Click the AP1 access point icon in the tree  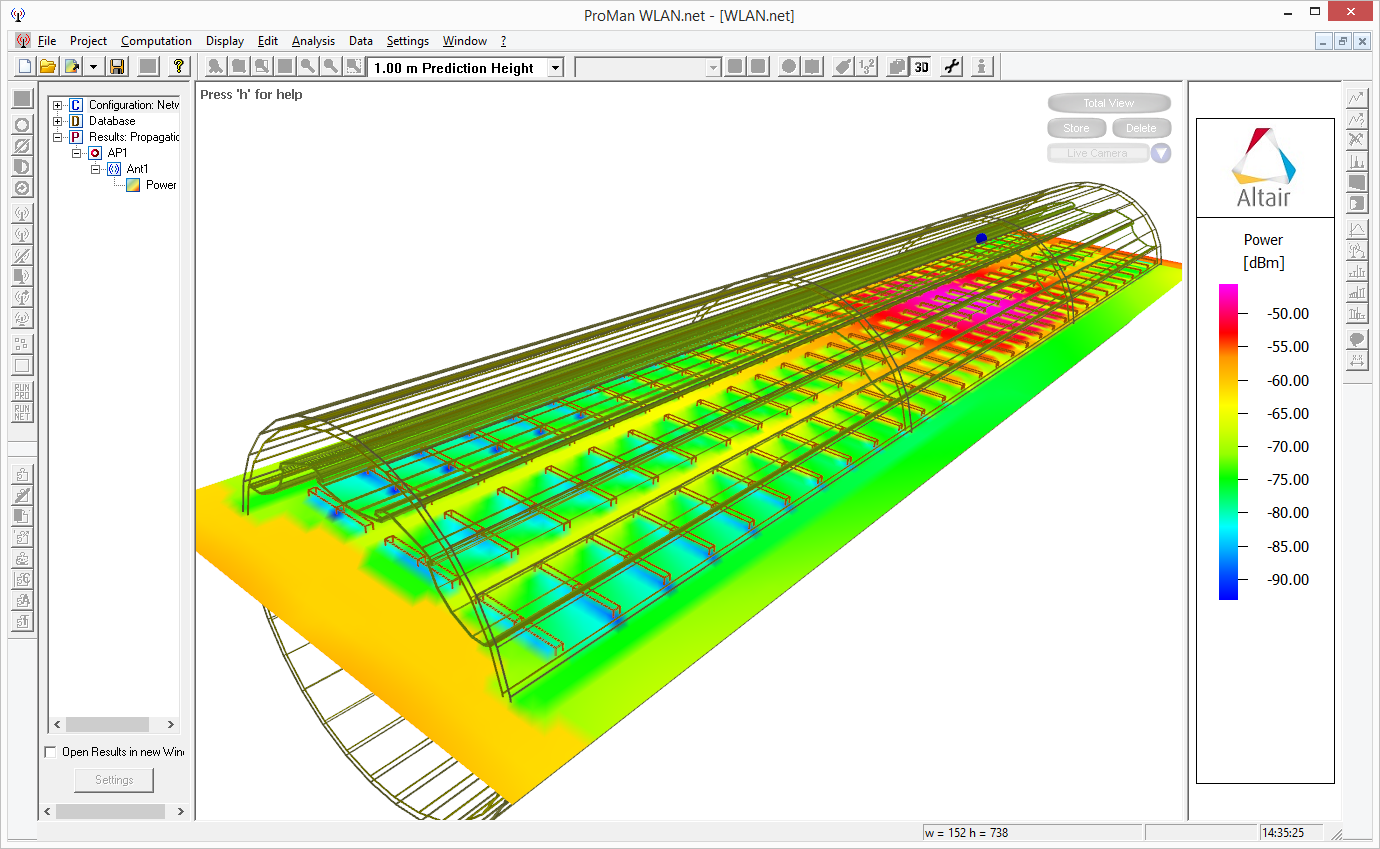pos(95,153)
